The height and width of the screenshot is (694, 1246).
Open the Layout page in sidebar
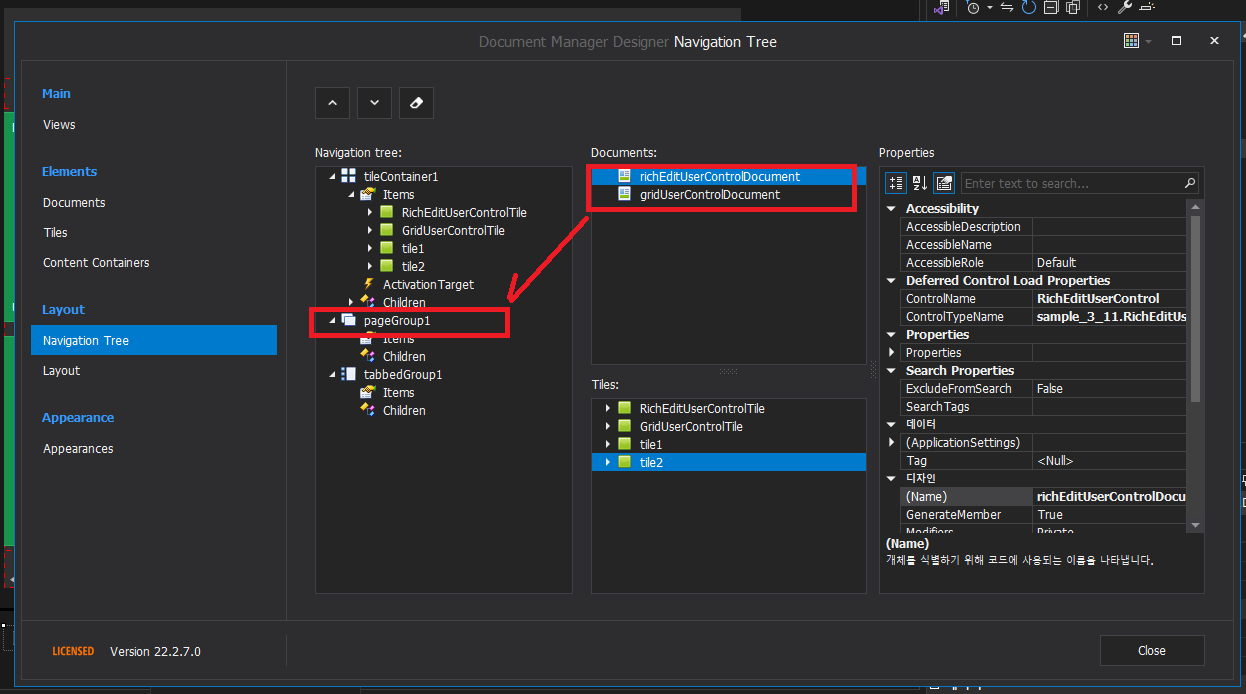coord(61,371)
